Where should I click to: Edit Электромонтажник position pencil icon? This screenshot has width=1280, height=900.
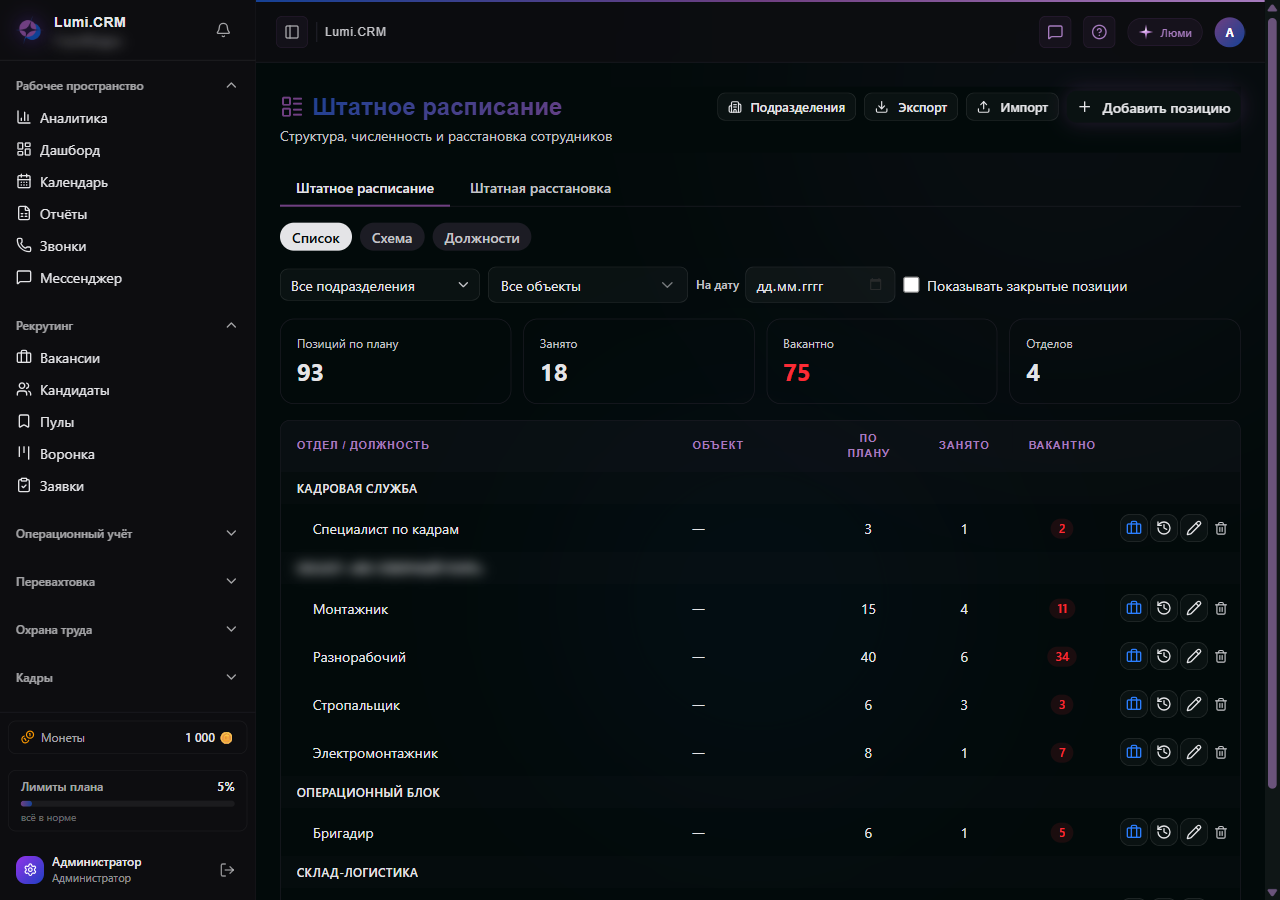1193,752
